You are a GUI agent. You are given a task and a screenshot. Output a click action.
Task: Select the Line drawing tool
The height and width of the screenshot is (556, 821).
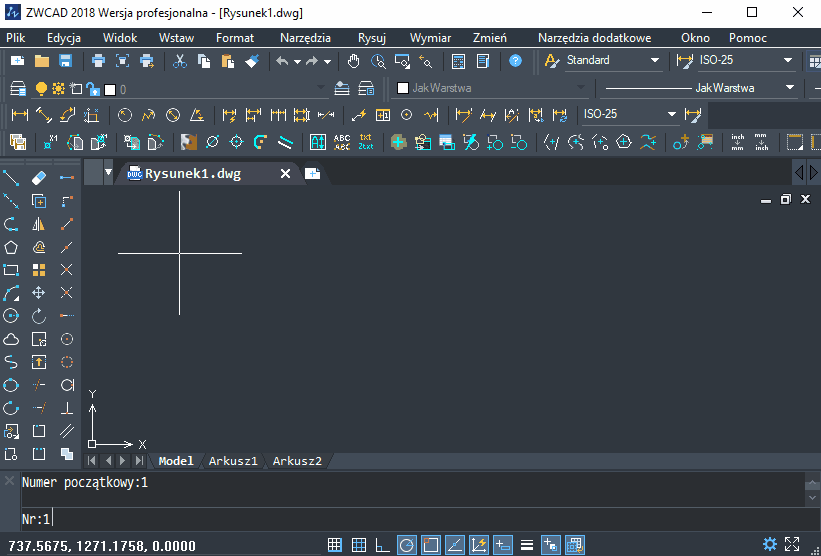tap(12, 178)
